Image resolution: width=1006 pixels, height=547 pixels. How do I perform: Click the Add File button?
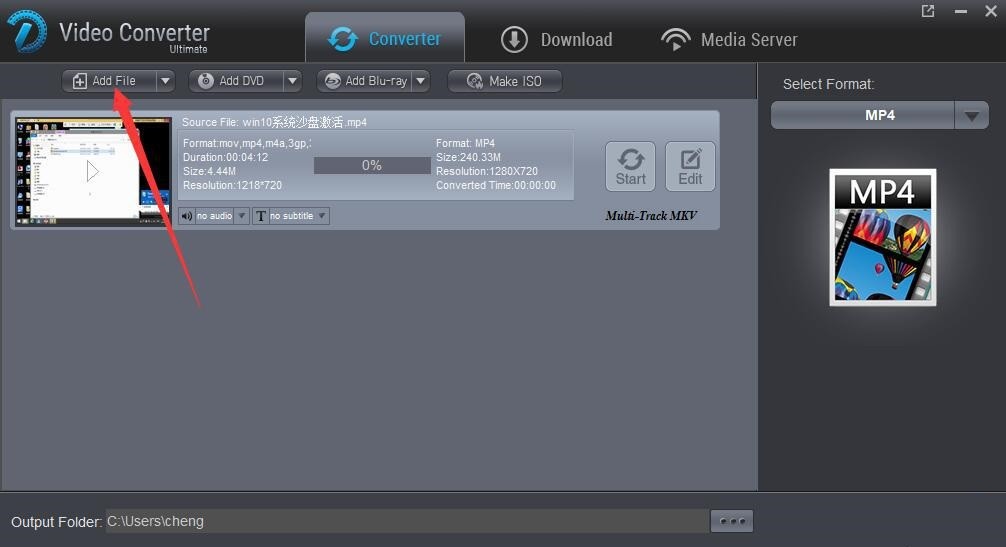pyautogui.click(x=109, y=81)
